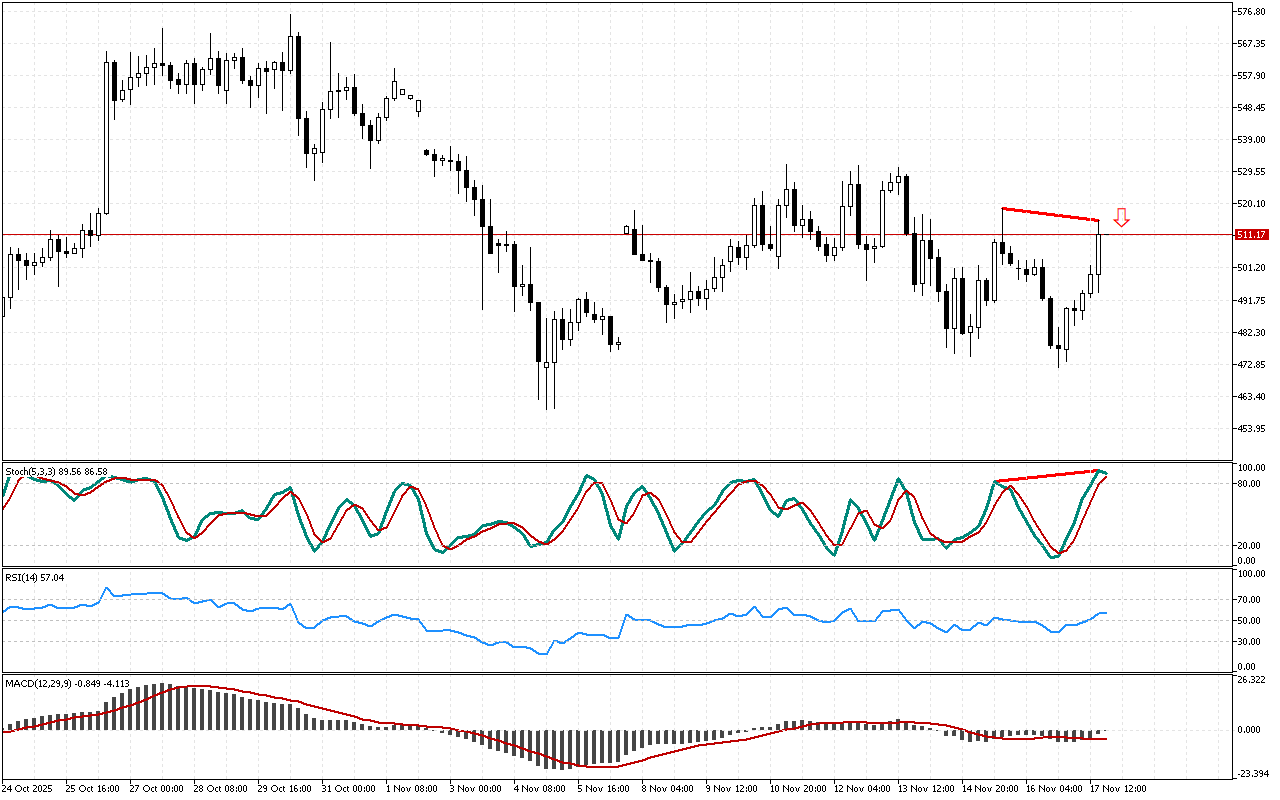Screen dimensions: 1280x800
Task: Click the 1 Nov 08:00 time label
Action: point(411,789)
